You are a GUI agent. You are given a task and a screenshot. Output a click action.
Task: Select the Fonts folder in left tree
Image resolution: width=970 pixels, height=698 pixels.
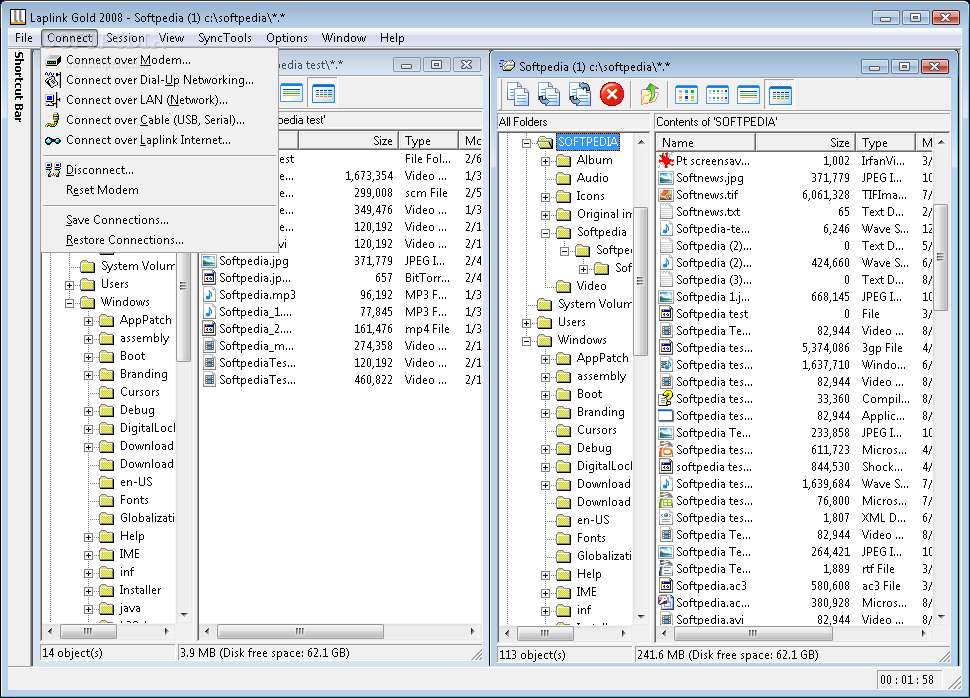coord(134,499)
